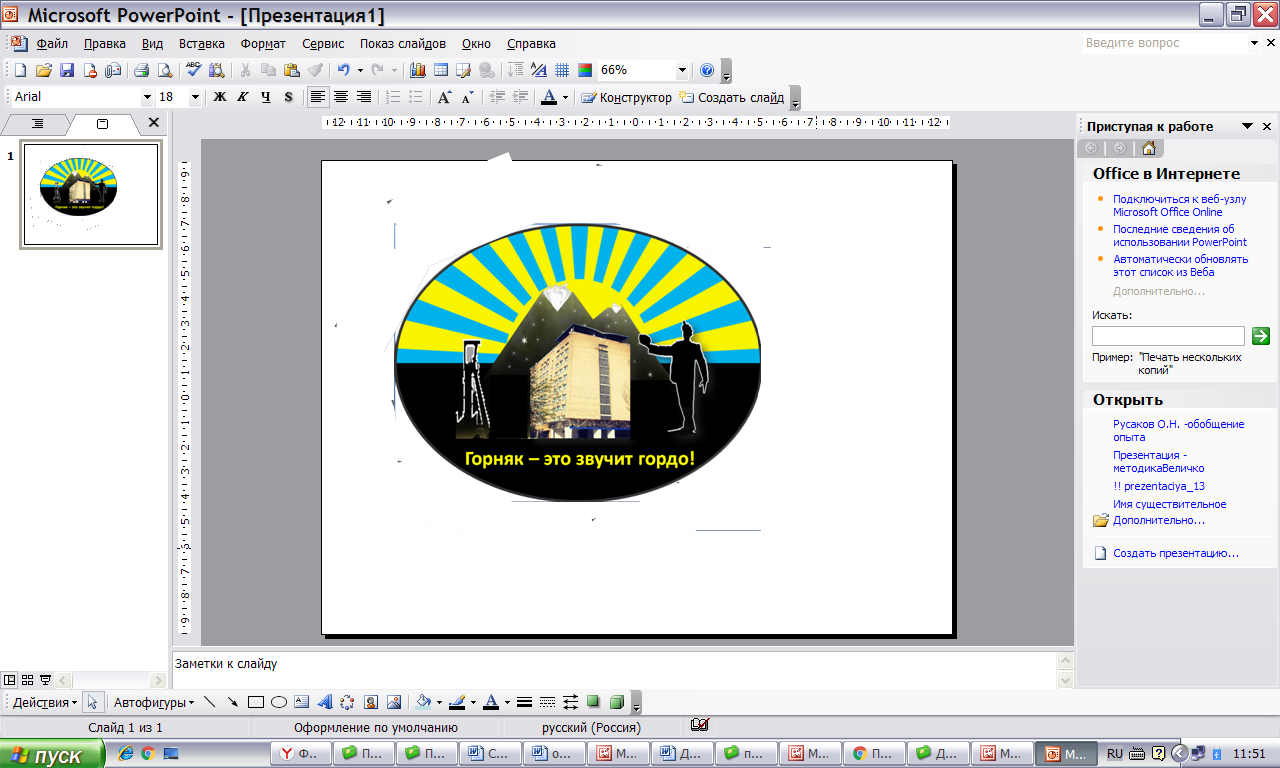This screenshot has height=768, width=1280.
Task: Insert diagram or organization chart
Action: pyautogui.click(x=347, y=702)
